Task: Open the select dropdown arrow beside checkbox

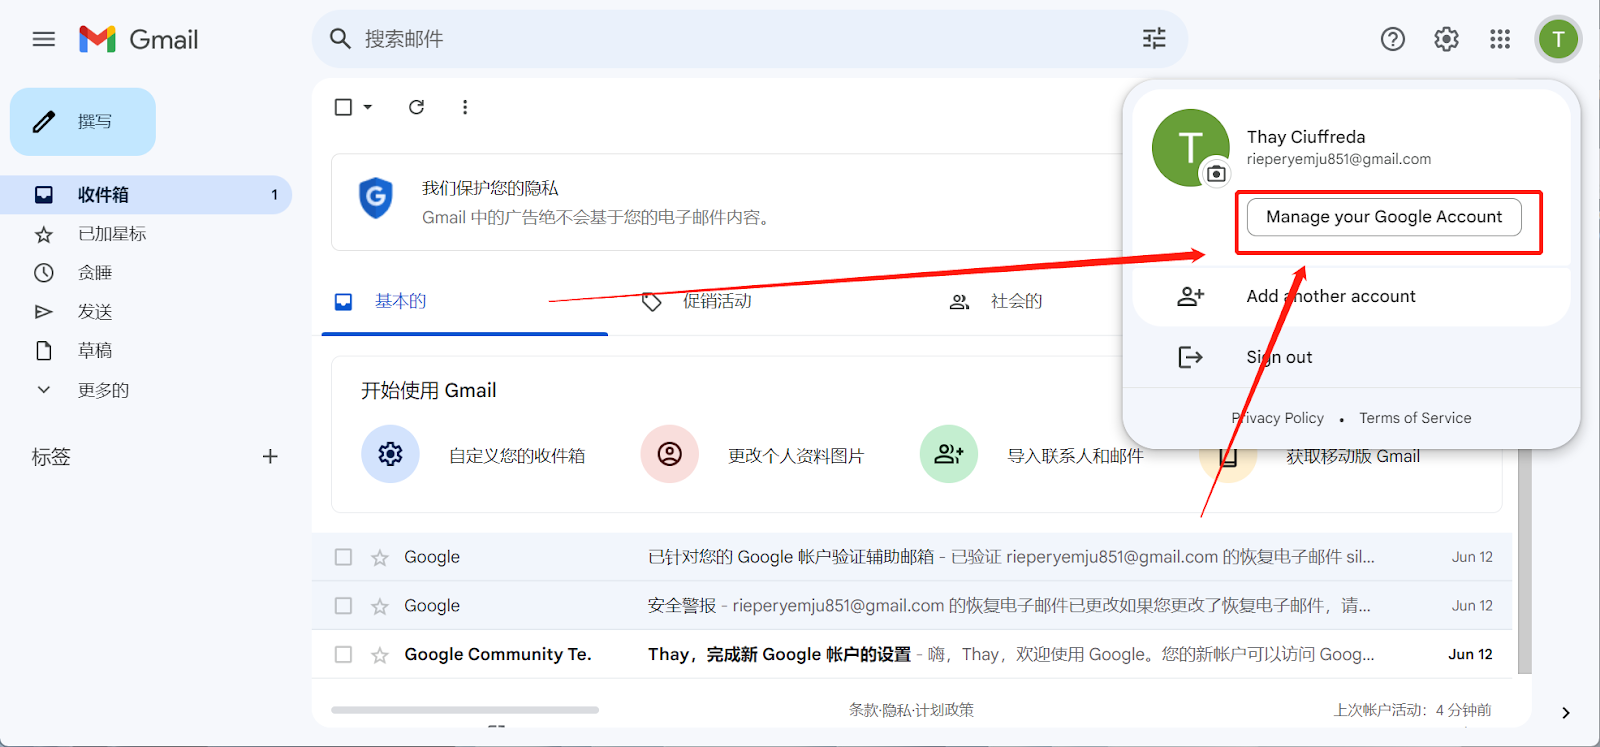Action: pyautogui.click(x=368, y=107)
